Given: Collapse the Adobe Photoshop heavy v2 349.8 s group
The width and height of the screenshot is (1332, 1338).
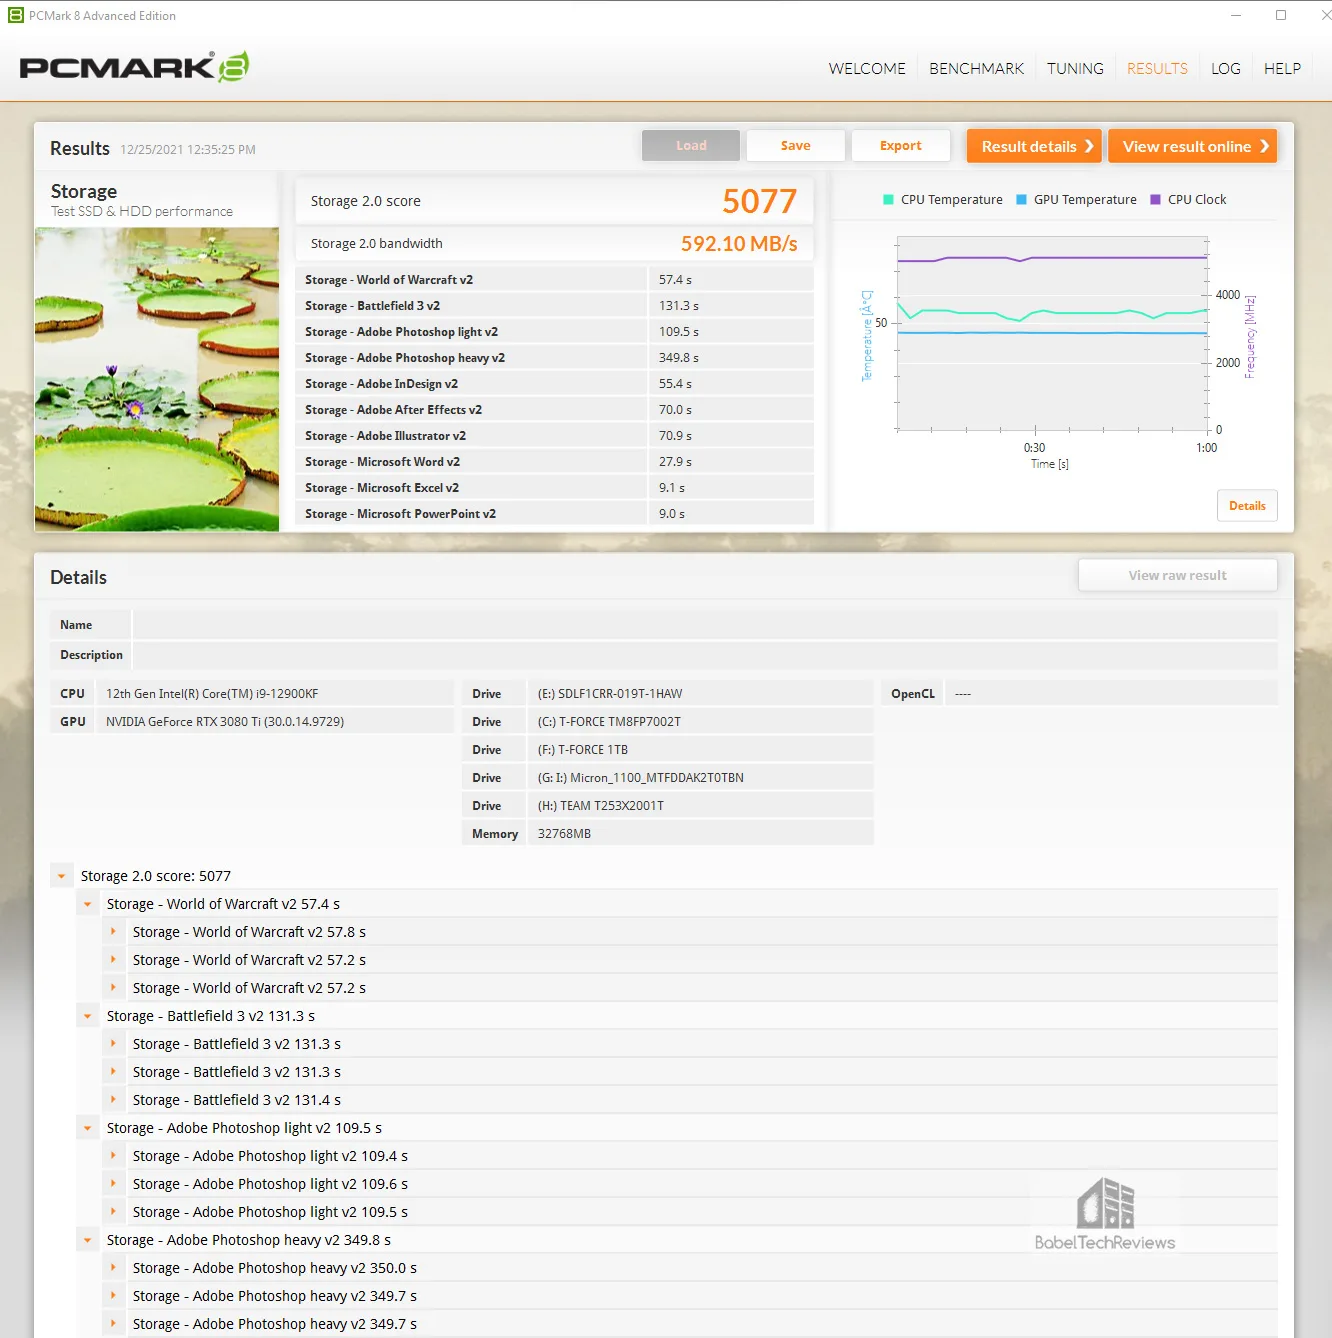Looking at the screenshot, I should 88,1240.
